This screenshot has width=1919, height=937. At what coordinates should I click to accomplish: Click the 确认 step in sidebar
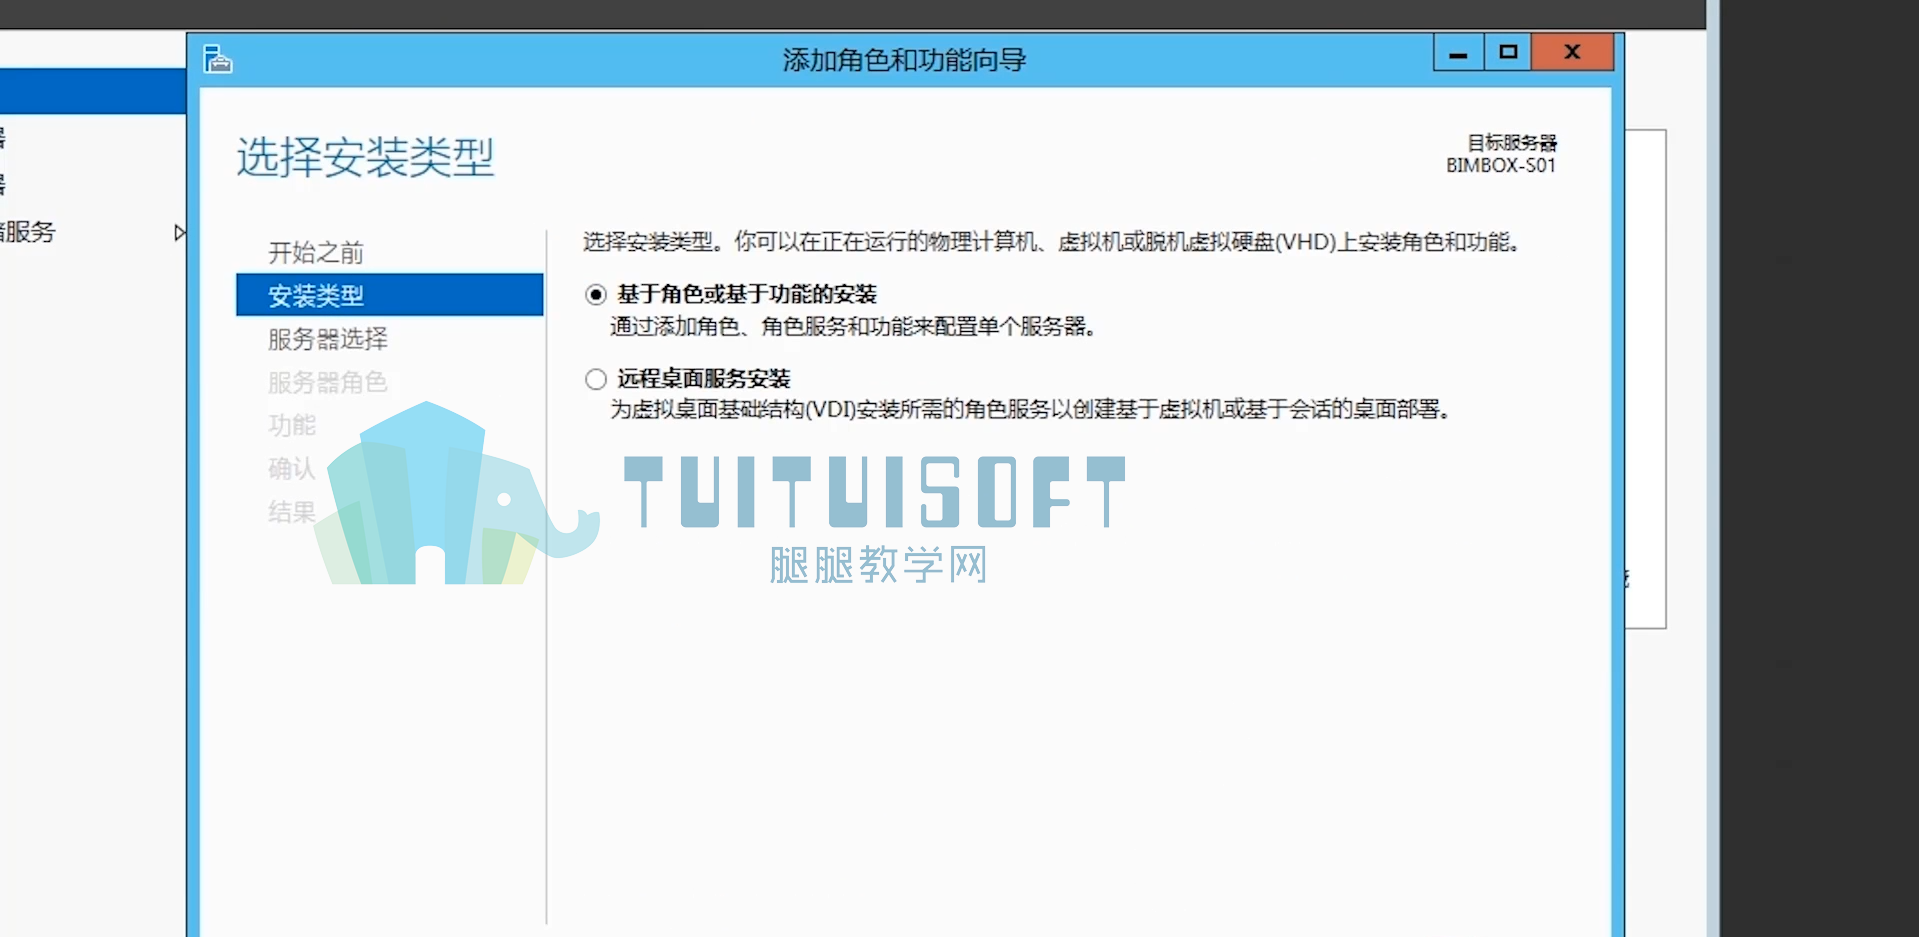pos(292,468)
